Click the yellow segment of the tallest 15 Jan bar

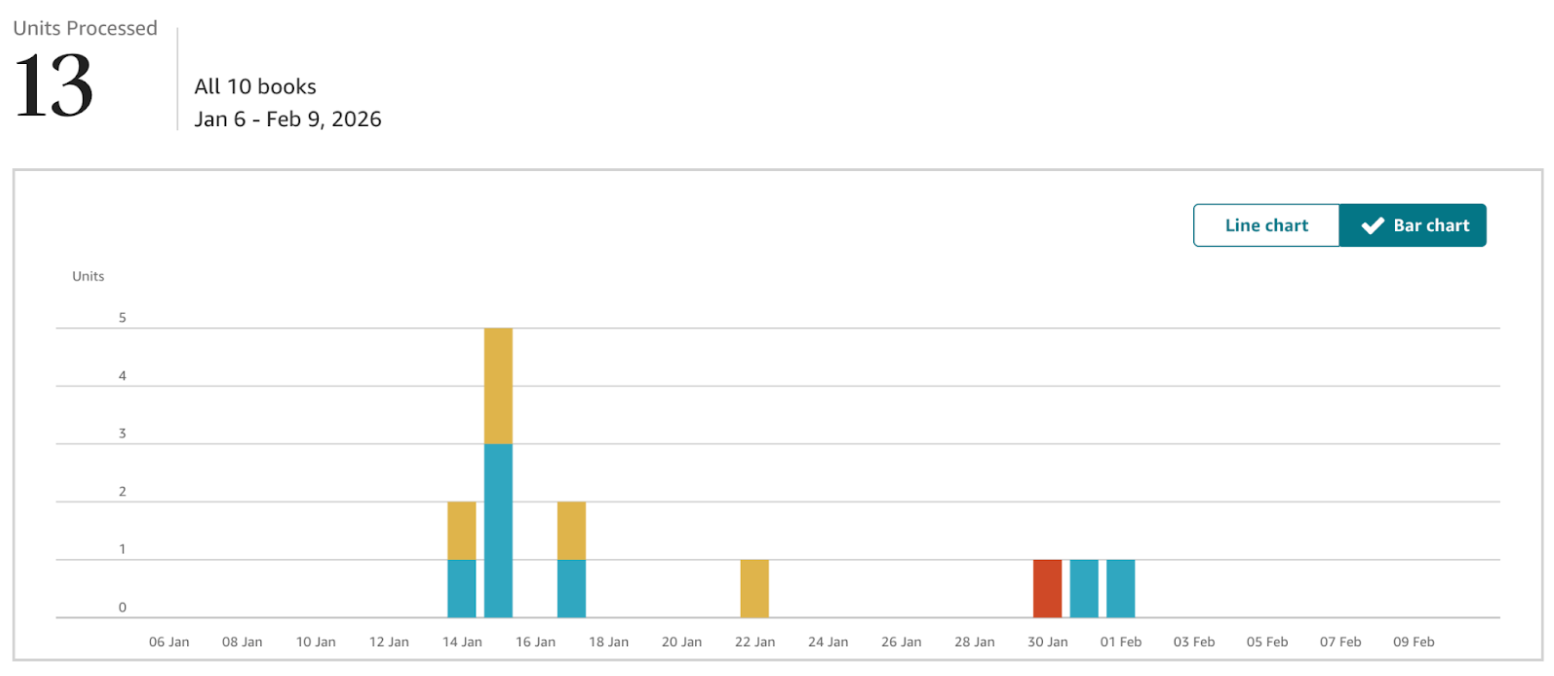pyautogui.click(x=498, y=386)
